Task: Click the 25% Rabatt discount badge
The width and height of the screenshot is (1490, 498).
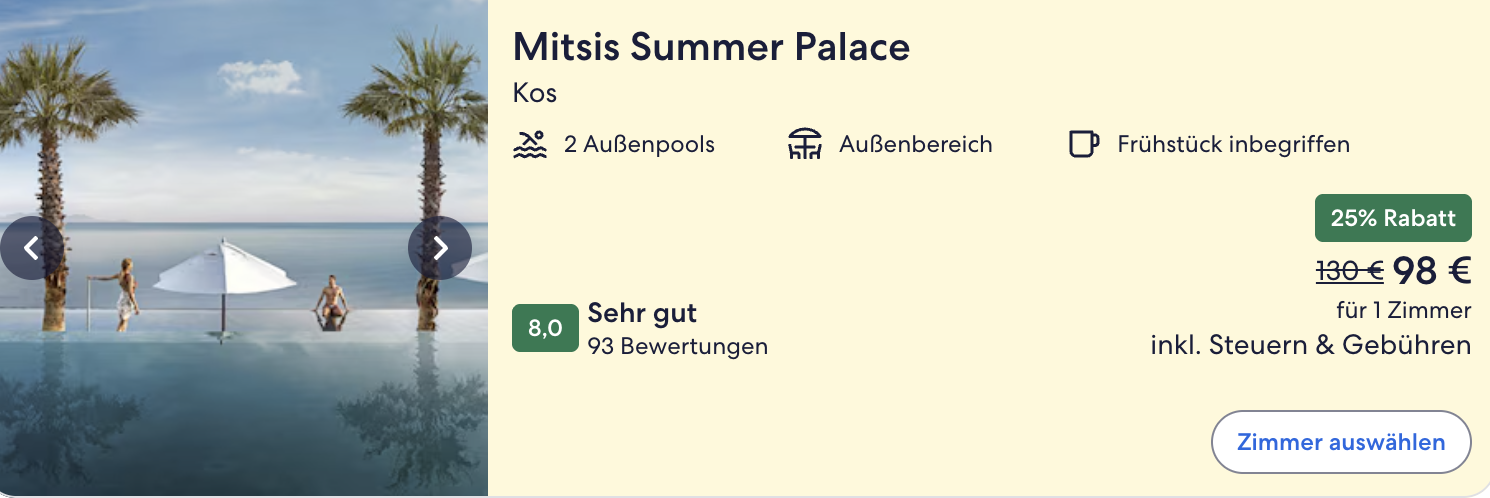Action: pyautogui.click(x=1393, y=218)
